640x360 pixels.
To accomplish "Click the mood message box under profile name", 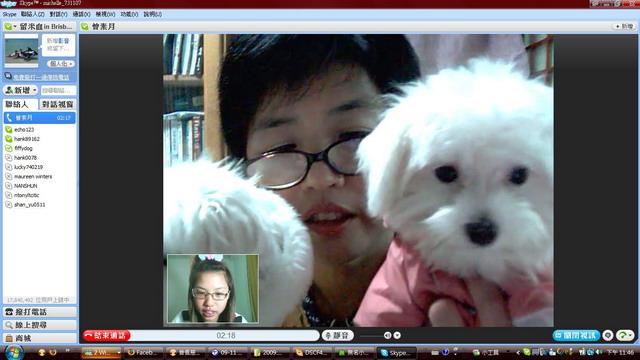I will click(x=58, y=45).
